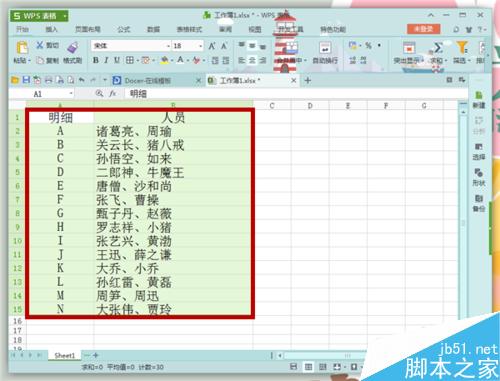Click the borders grid icon
This screenshot has height=381, width=500.
pyautogui.click(x=130, y=60)
